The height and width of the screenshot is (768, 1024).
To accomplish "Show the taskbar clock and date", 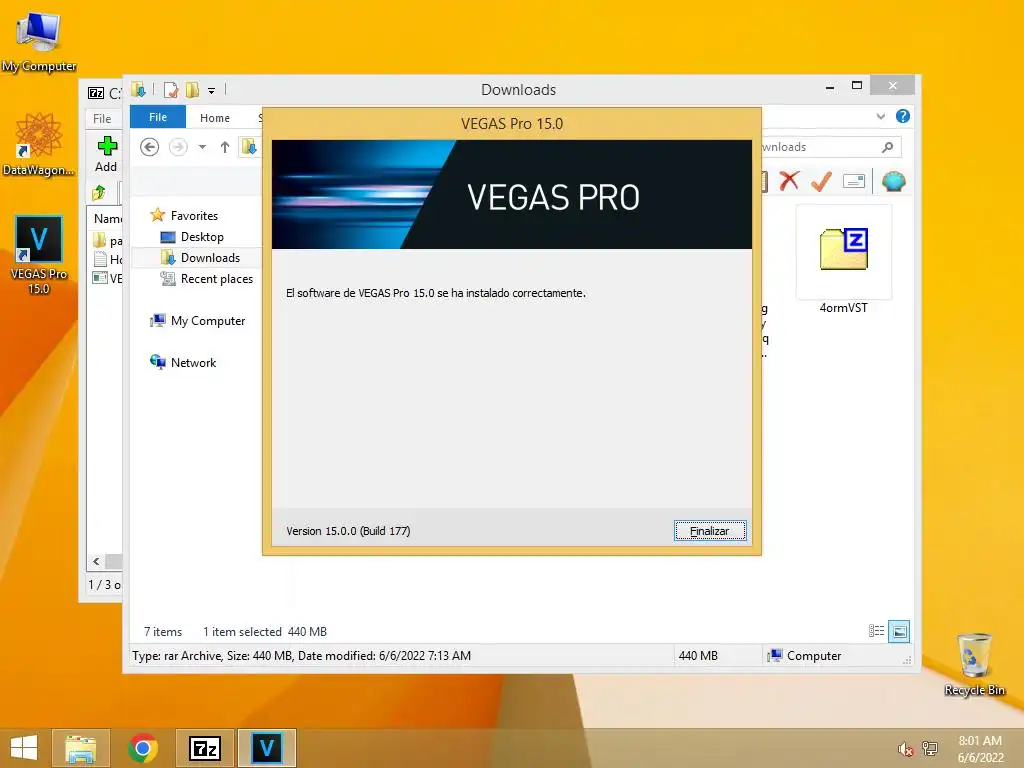I will [x=980, y=749].
